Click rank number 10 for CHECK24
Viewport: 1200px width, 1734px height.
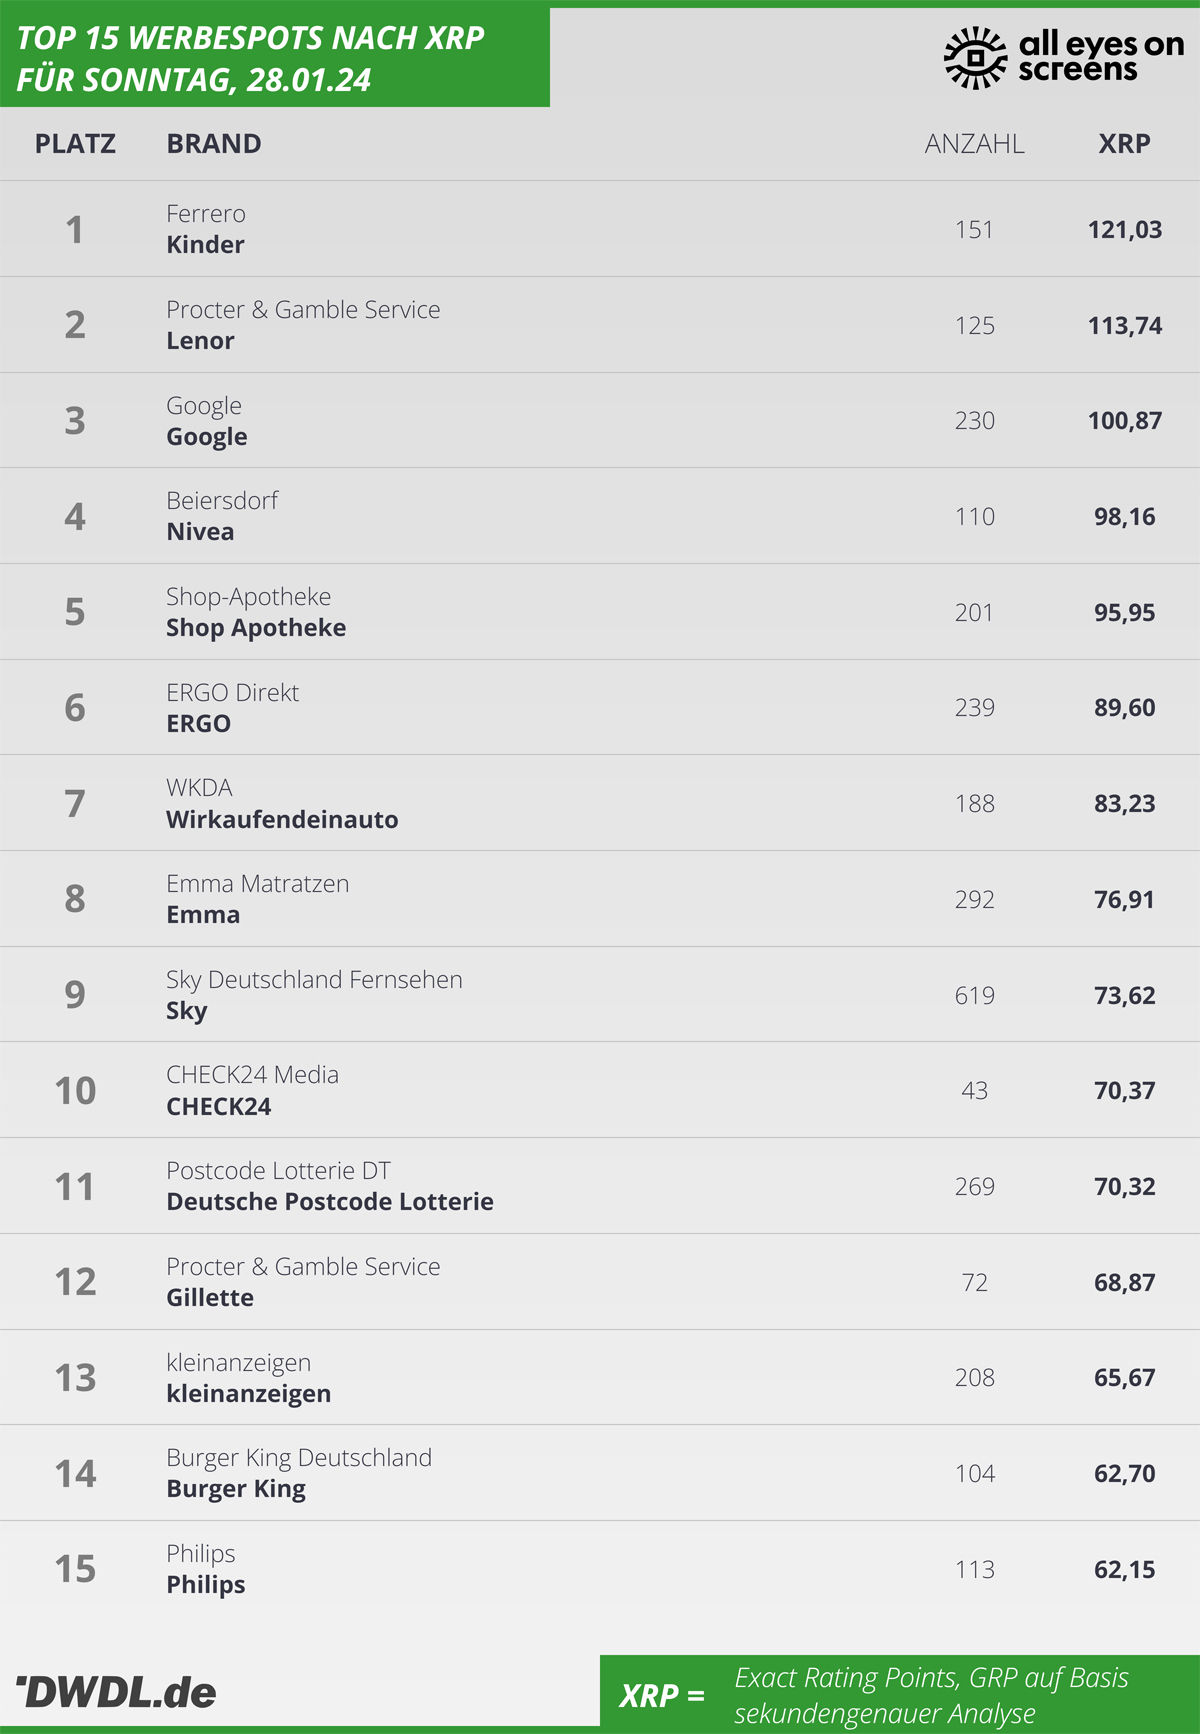(75, 1091)
